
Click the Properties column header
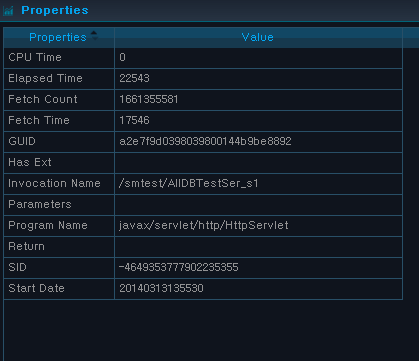click(x=59, y=37)
